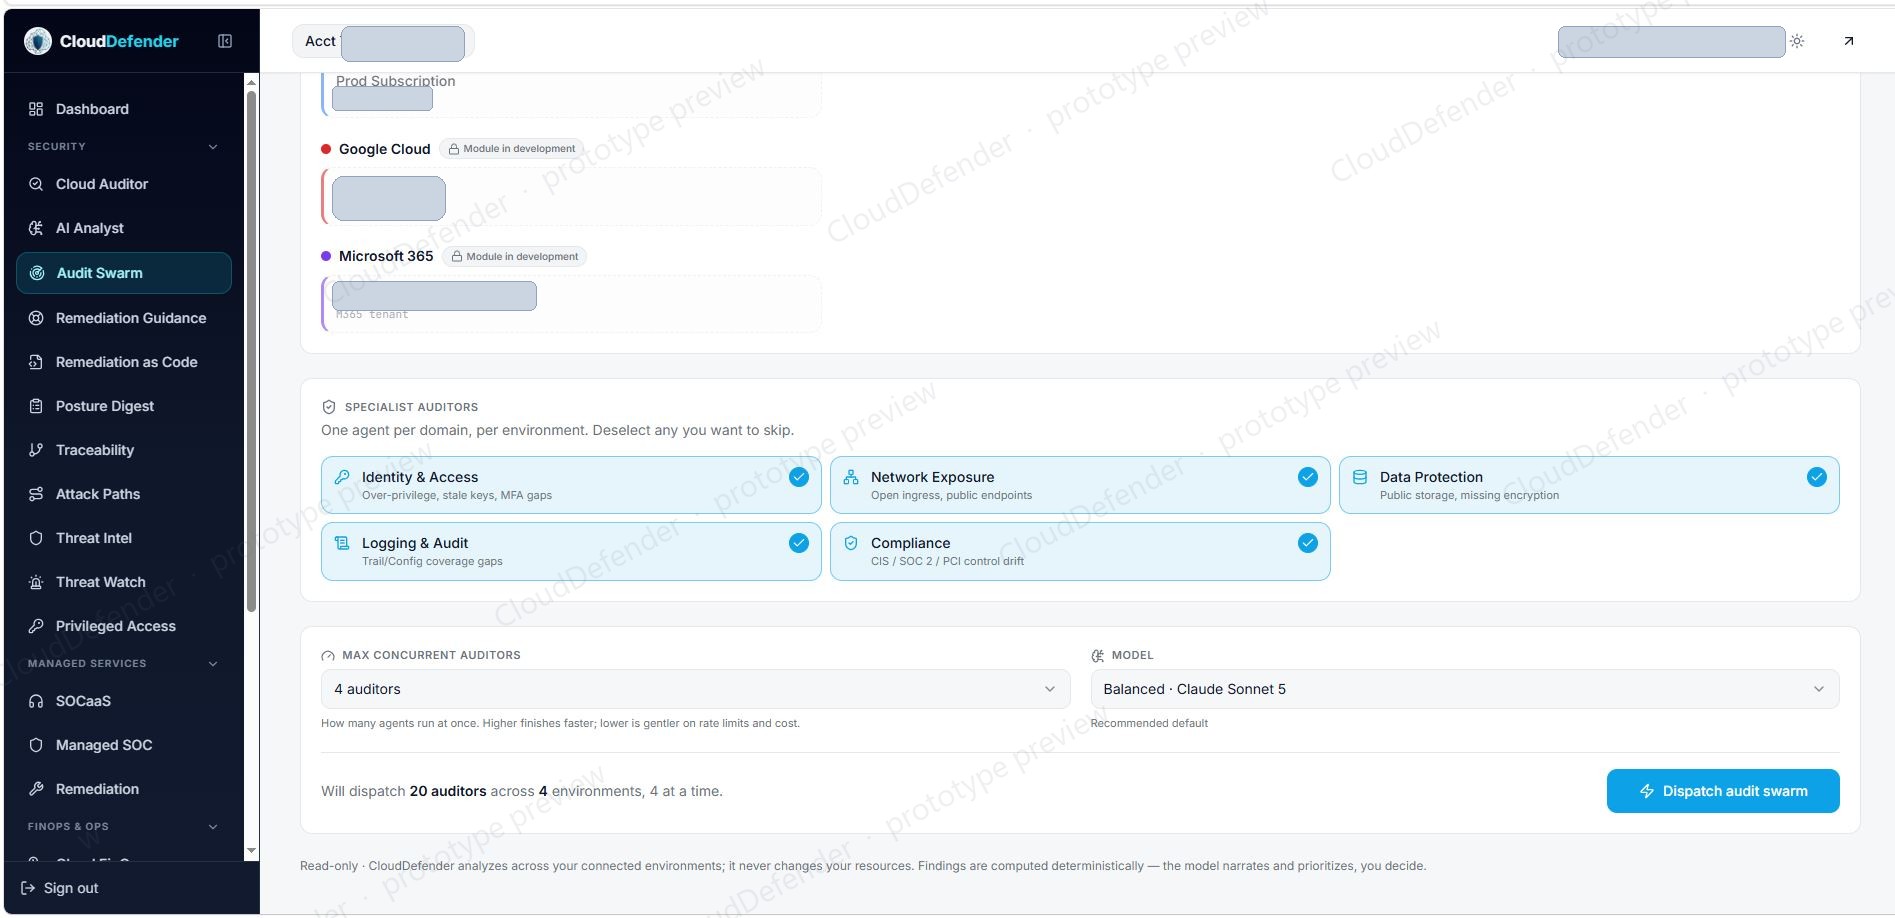
Task: Click the Remediation Guidance lifebuoy icon
Action: [x=36, y=318]
